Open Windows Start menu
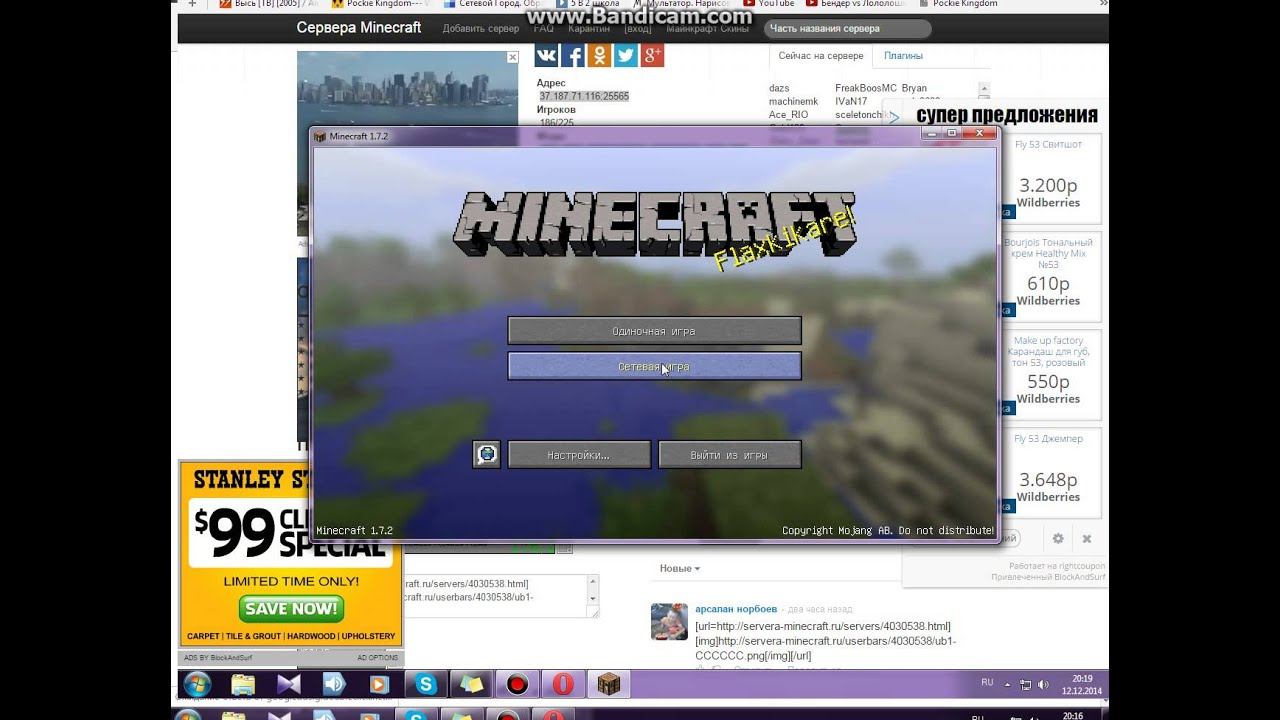Viewport: 1280px width, 720px height. 197,684
